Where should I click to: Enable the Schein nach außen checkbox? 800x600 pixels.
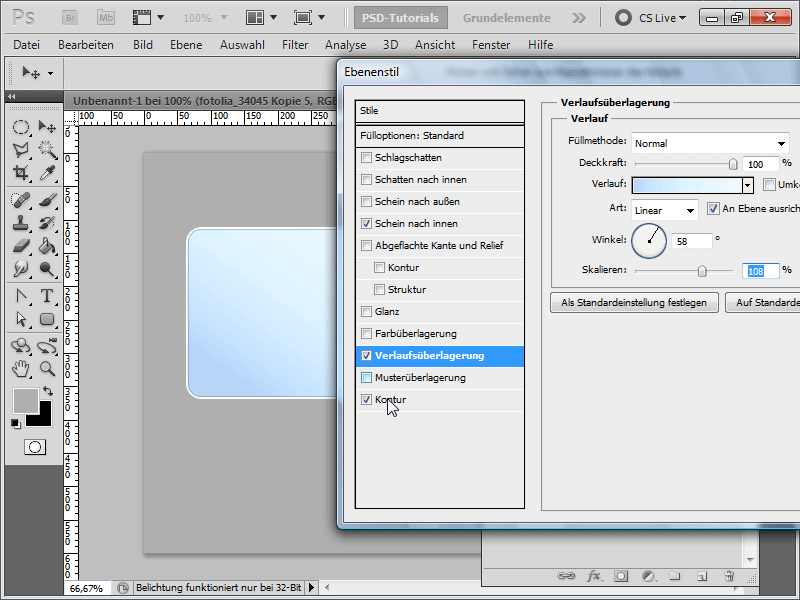366,201
